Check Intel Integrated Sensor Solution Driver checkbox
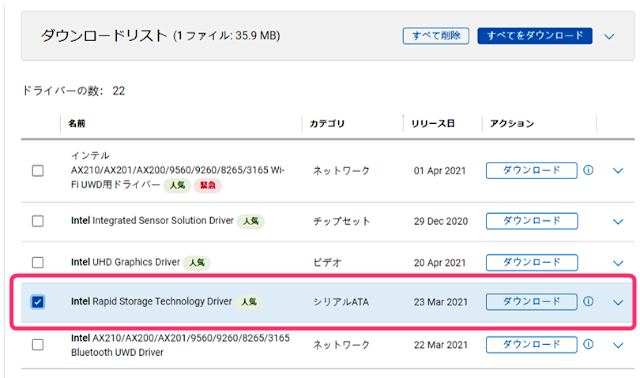640x378 pixels. click(x=38, y=221)
